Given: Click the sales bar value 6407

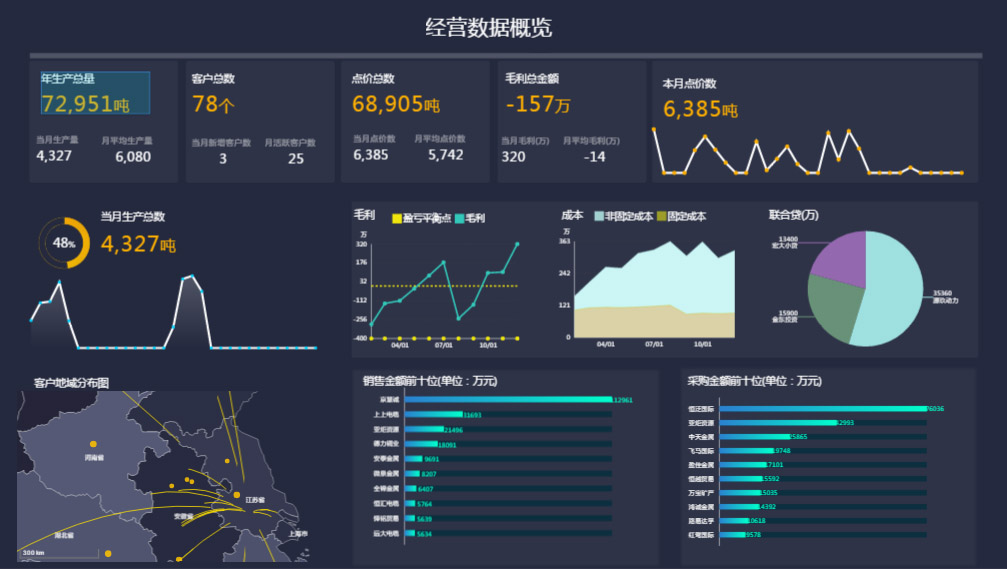Looking at the screenshot, I should 425,489.
